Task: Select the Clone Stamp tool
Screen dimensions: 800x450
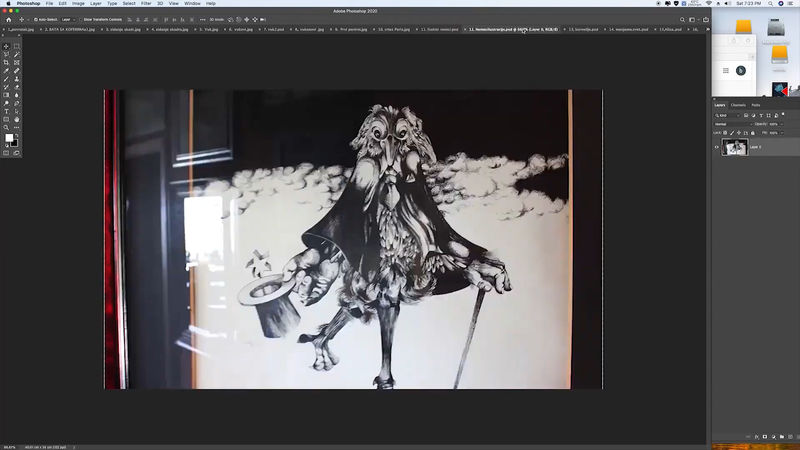Action: coord(17,79)
